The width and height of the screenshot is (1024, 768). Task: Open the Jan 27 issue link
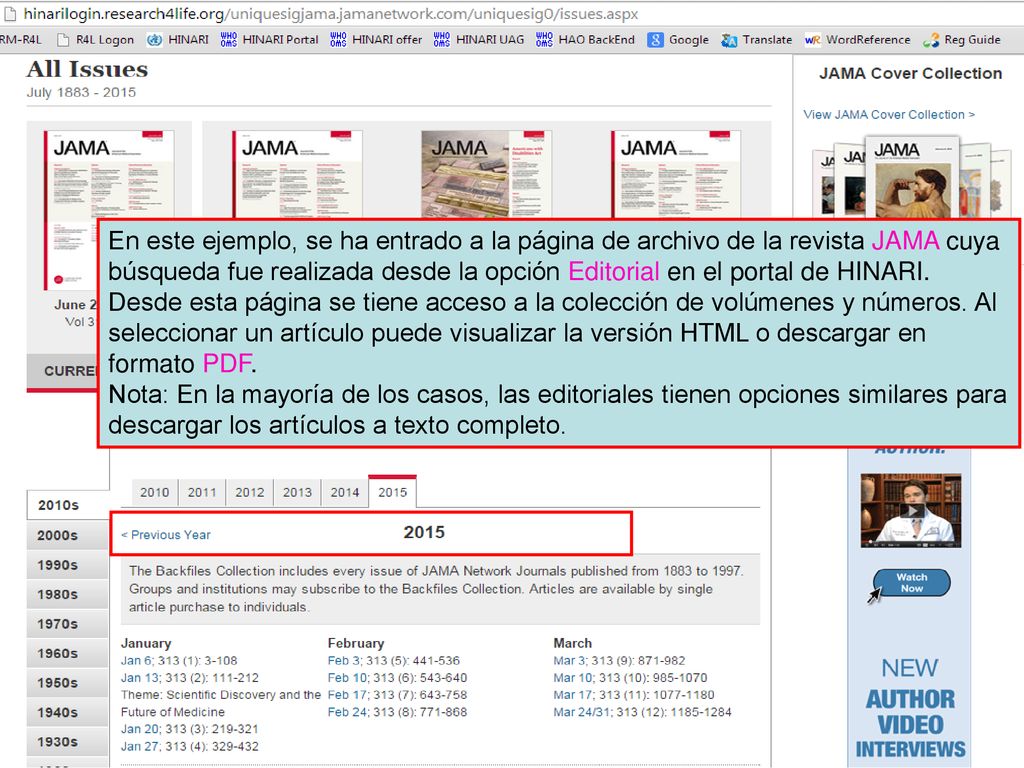tap(140, 746)
